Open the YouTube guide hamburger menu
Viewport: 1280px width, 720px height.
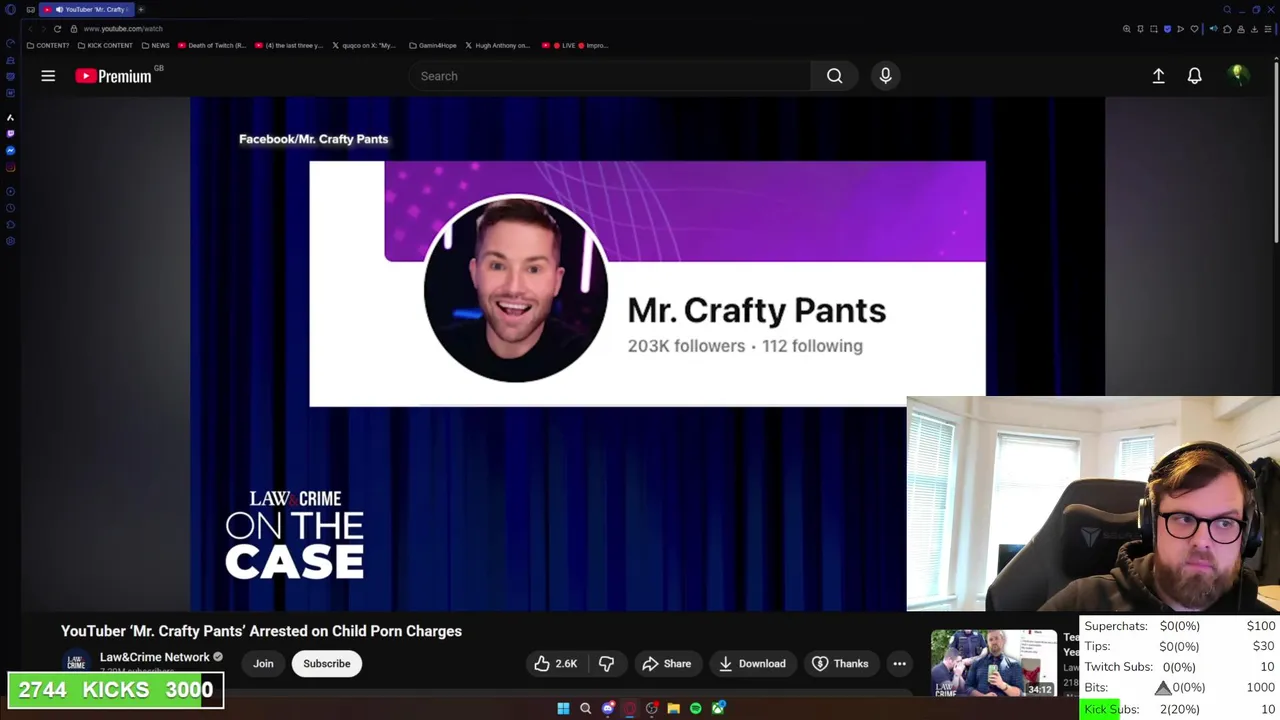point(48,76)
